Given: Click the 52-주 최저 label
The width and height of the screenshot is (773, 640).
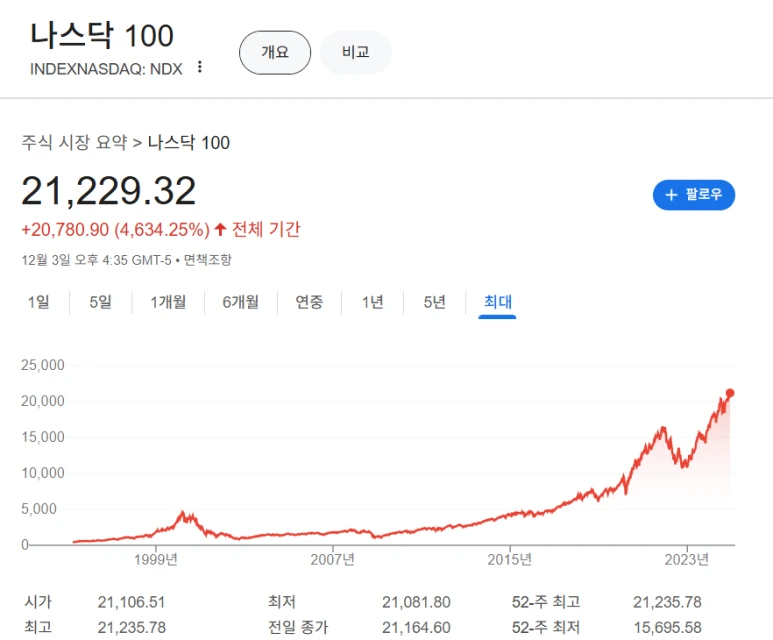Looking at the screenshot, I should tap(546, 627).
